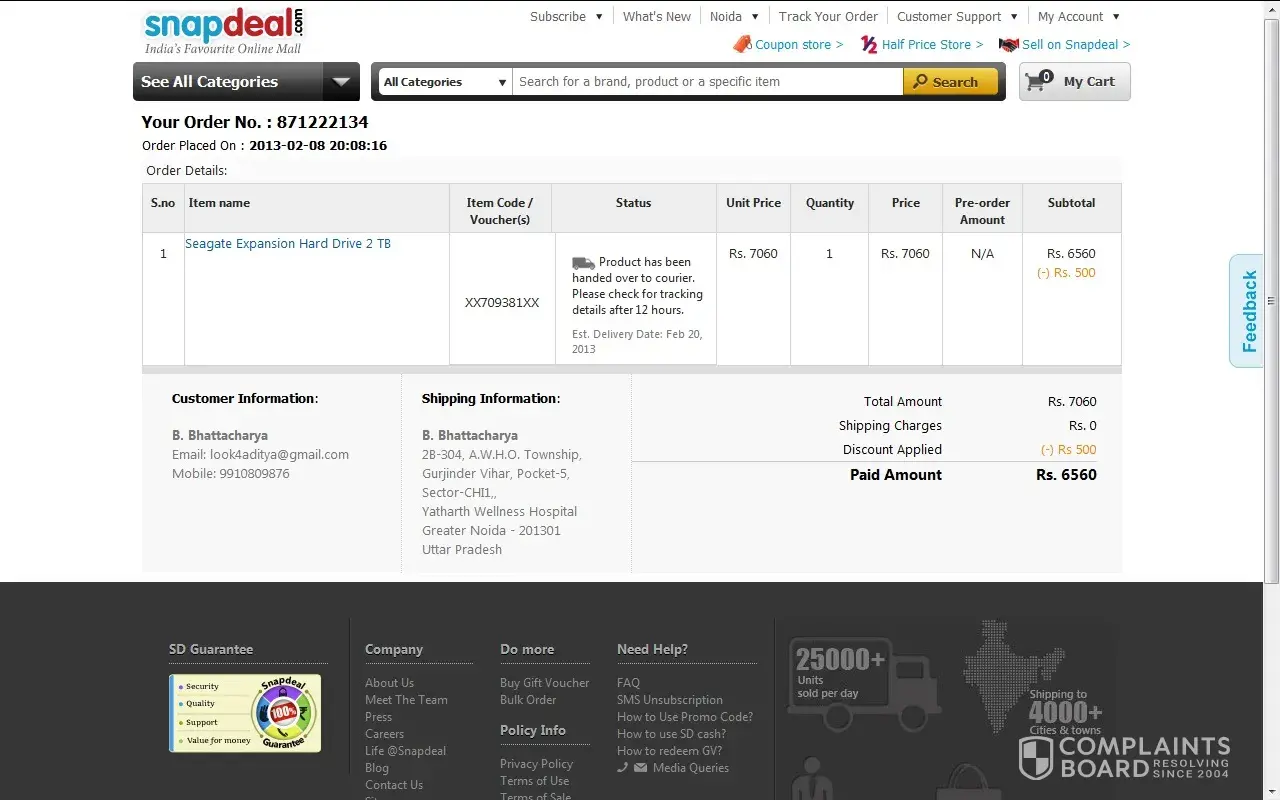
Task: Click the 25000+ units delivery truck graphic
Action: [863, 684]
